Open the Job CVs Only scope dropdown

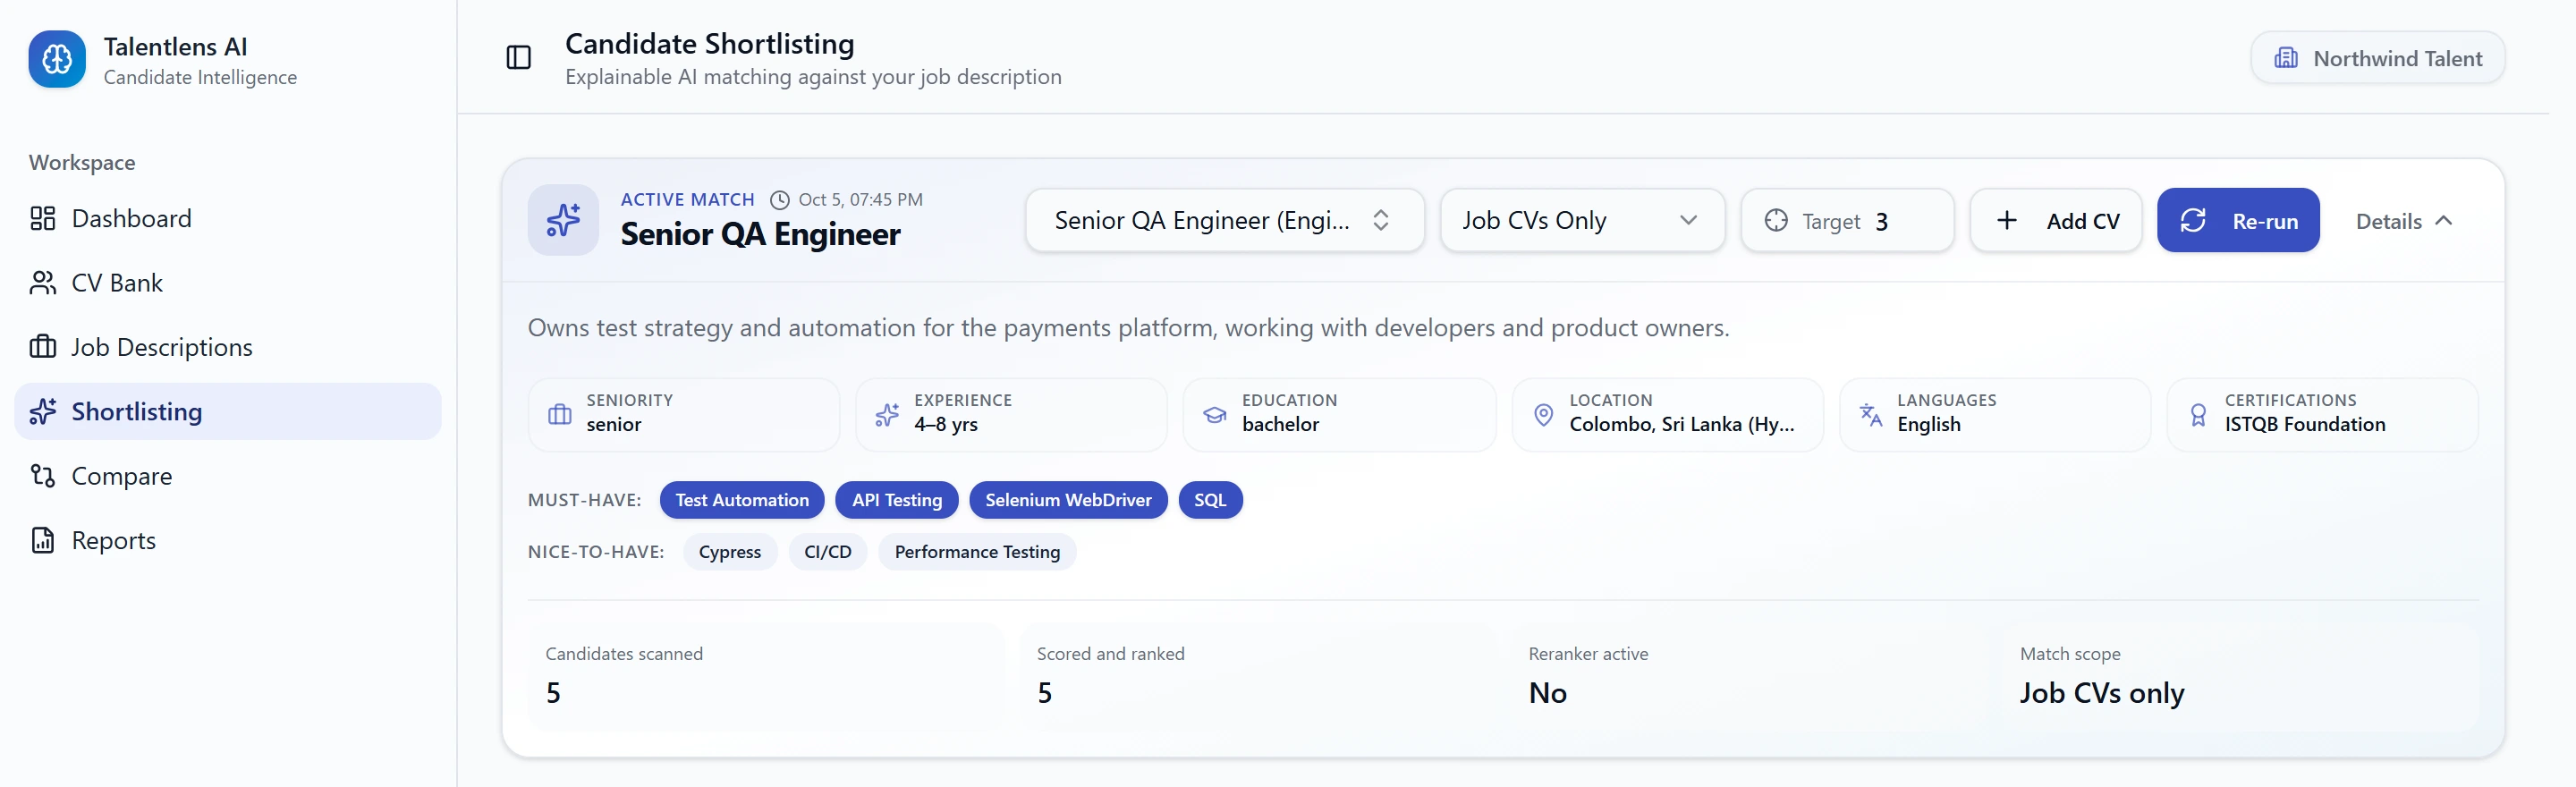tap(1582, 220)
